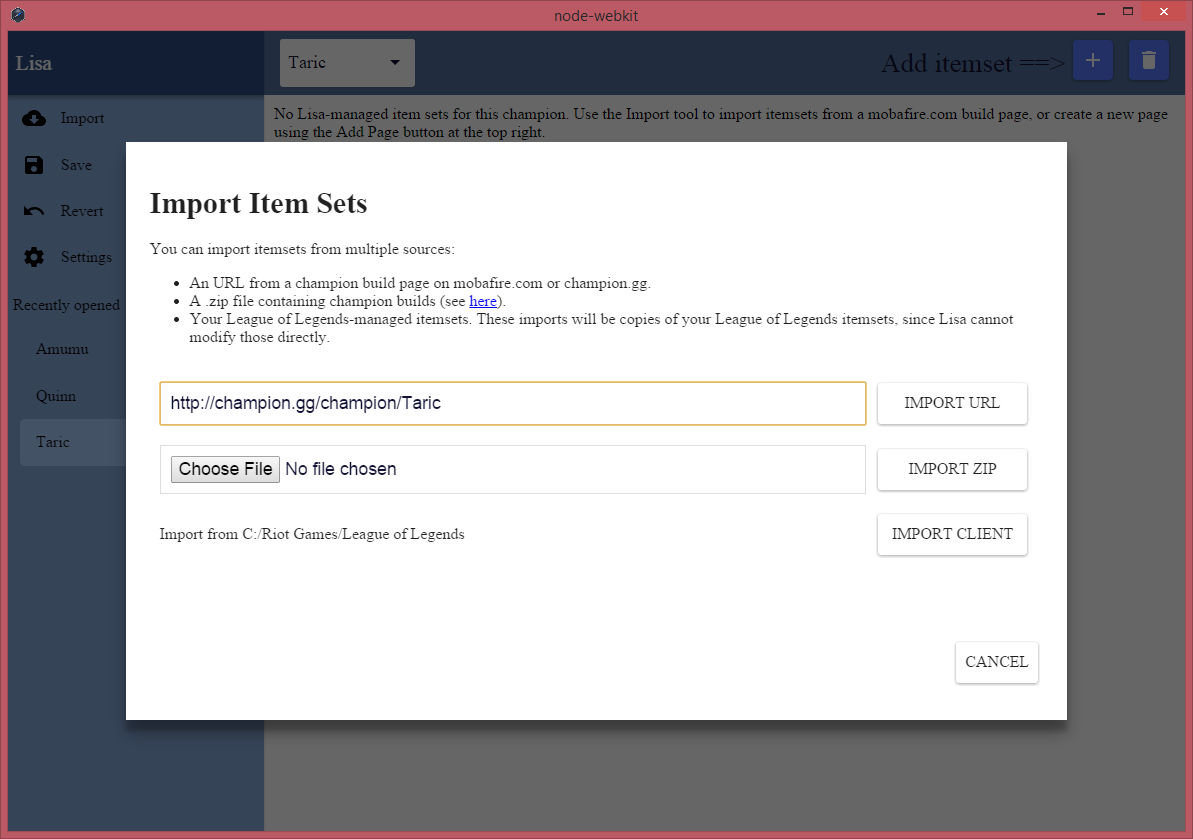This screenshot has width=1193, height=839.
Task: Click the 'No file chosen' text
Action: coord(341,469)
